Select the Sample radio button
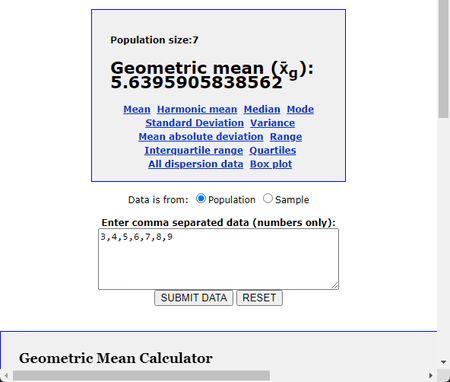This screenshot has height=382, width=450. tap(267, 199)
